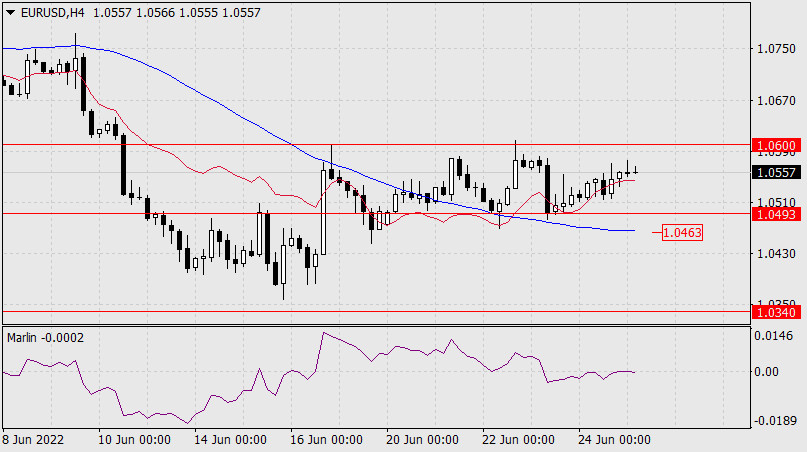
Task: Select the 10 Jun 00:00 time label
Action: [x=134, y=440]
